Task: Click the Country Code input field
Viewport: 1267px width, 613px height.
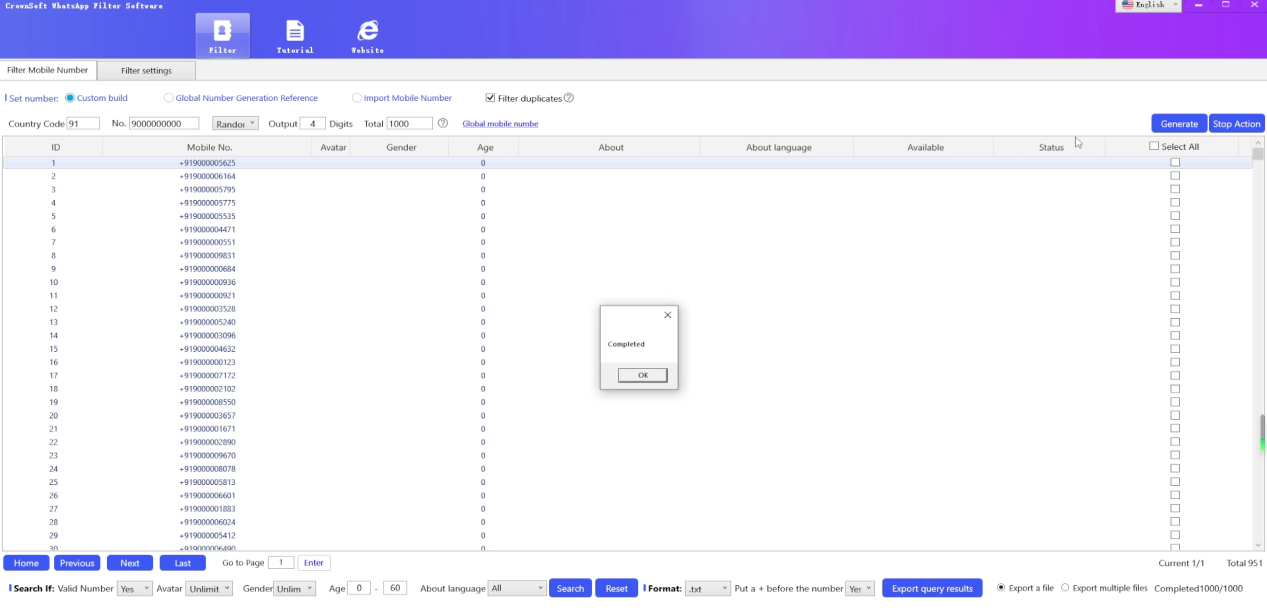Action: pos(83,123)
